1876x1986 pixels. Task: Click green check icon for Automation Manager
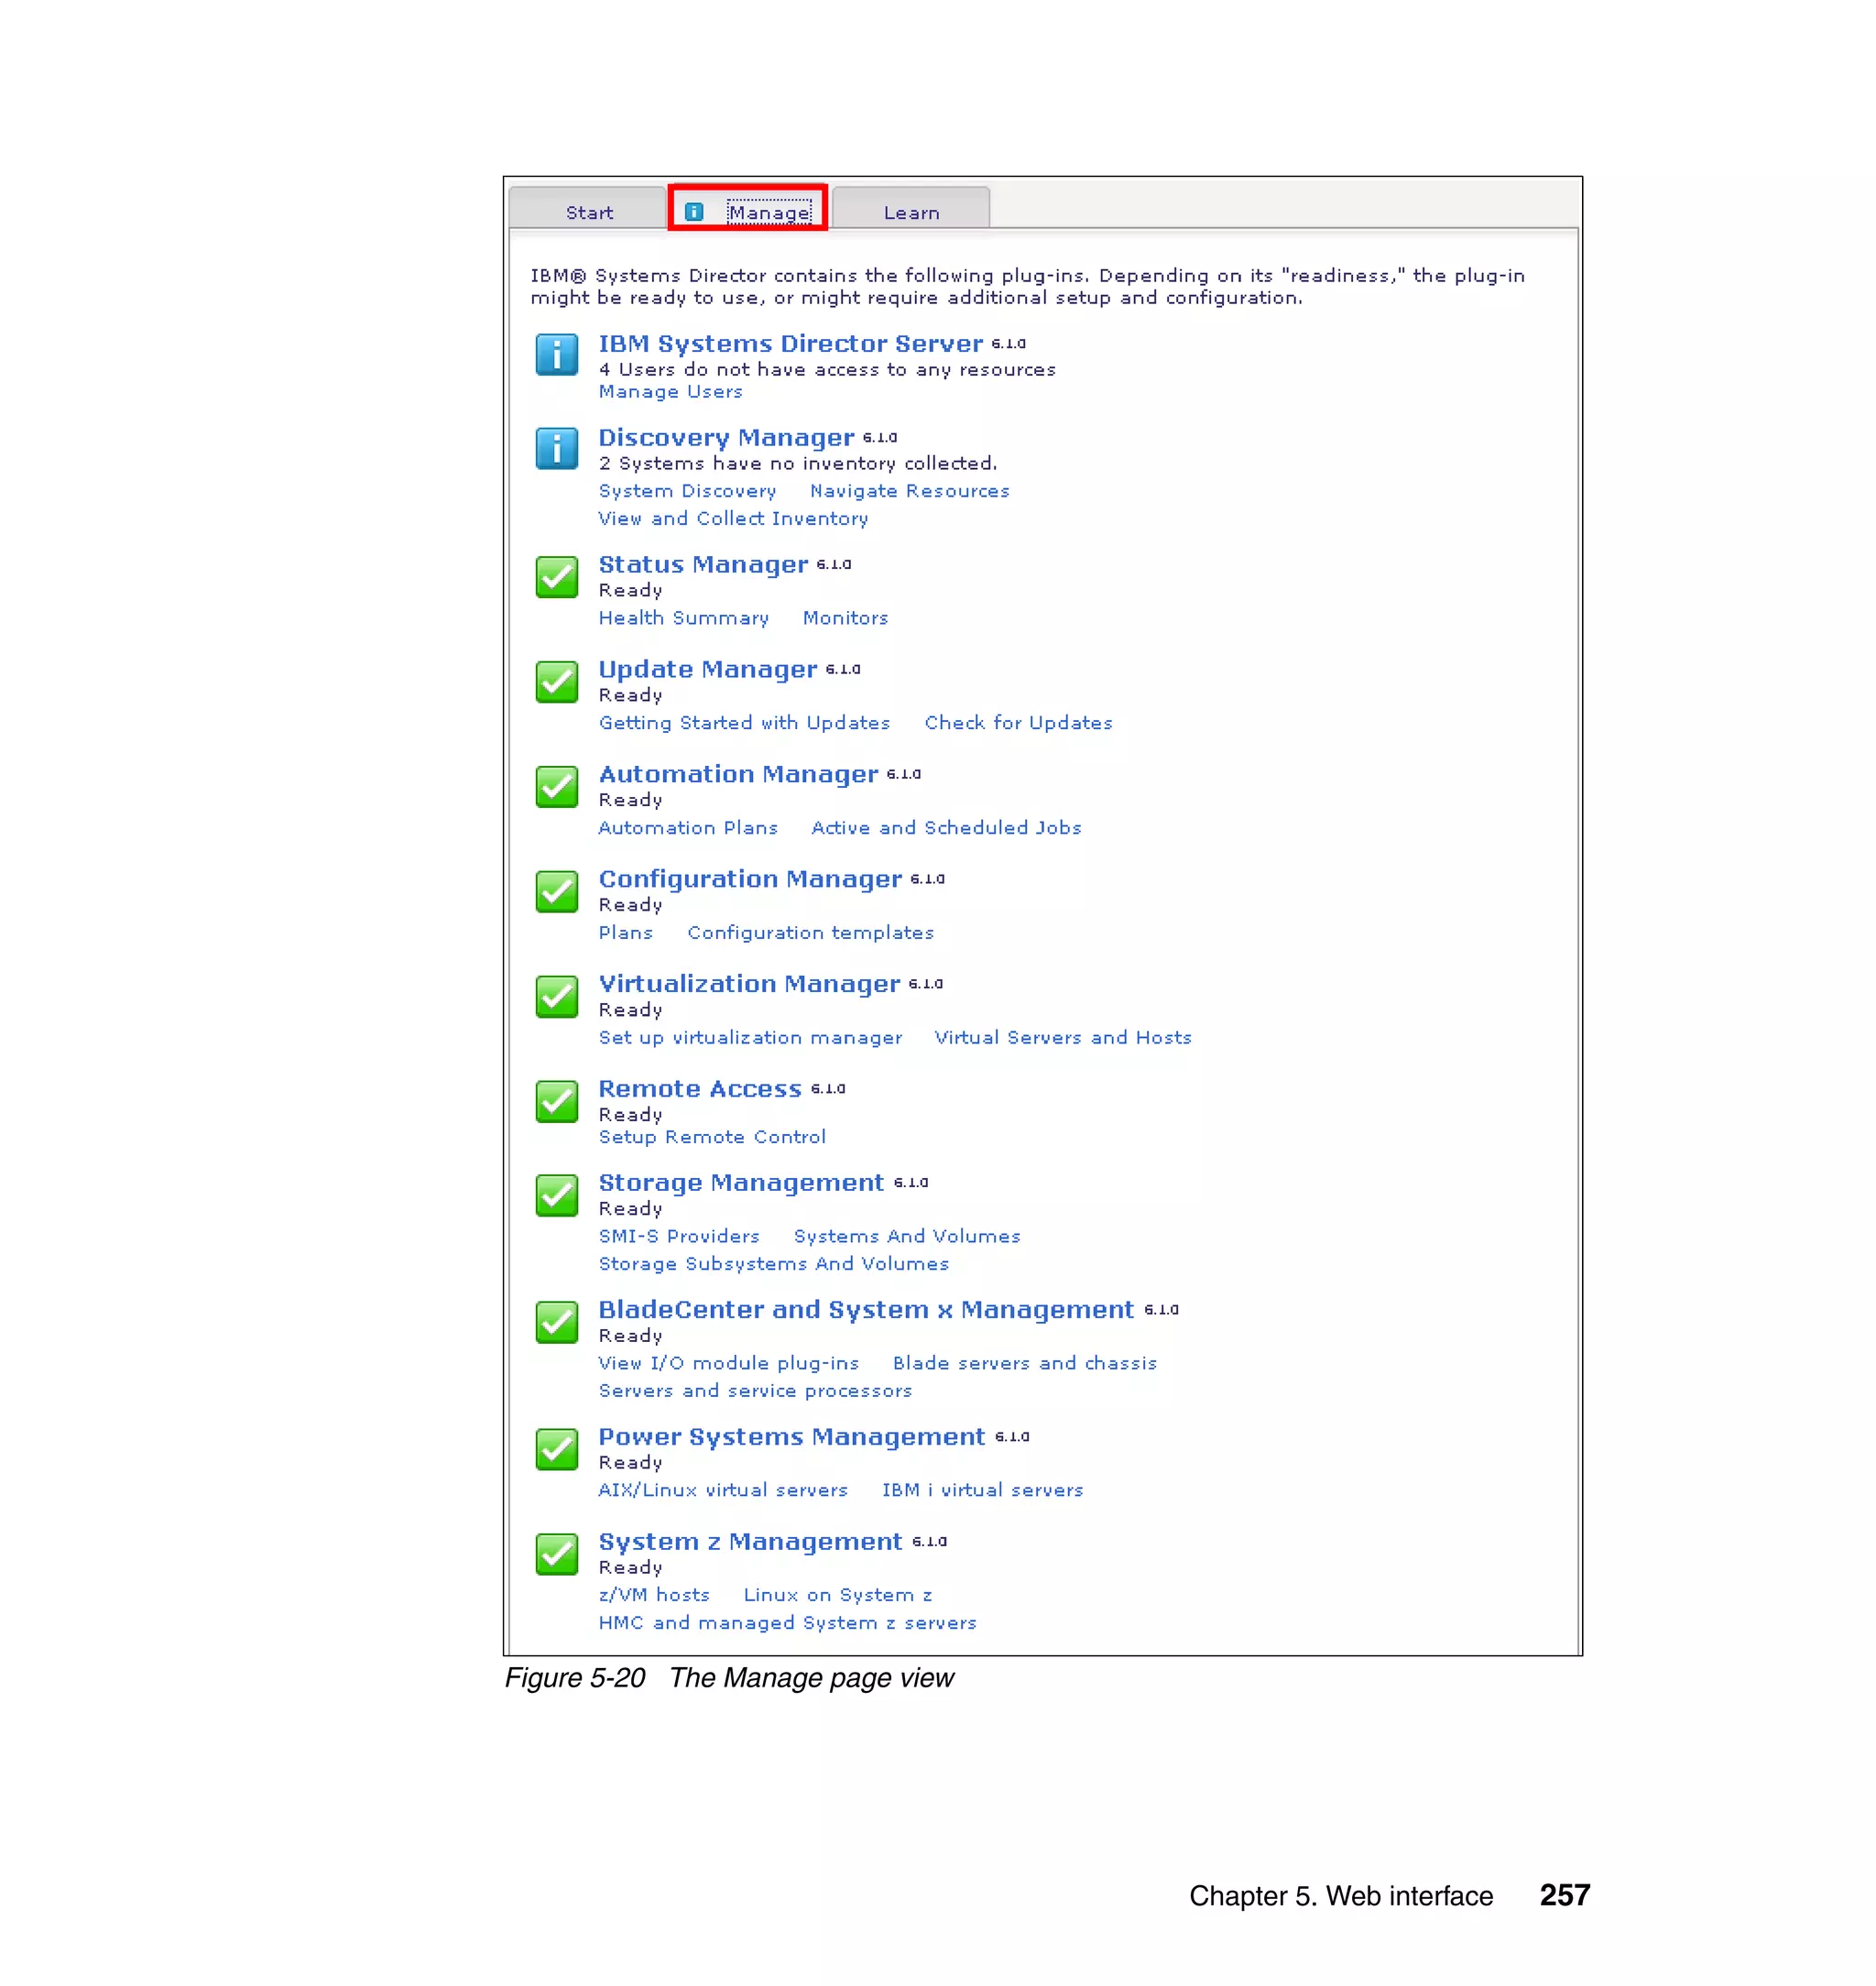(x=556, y=787)
